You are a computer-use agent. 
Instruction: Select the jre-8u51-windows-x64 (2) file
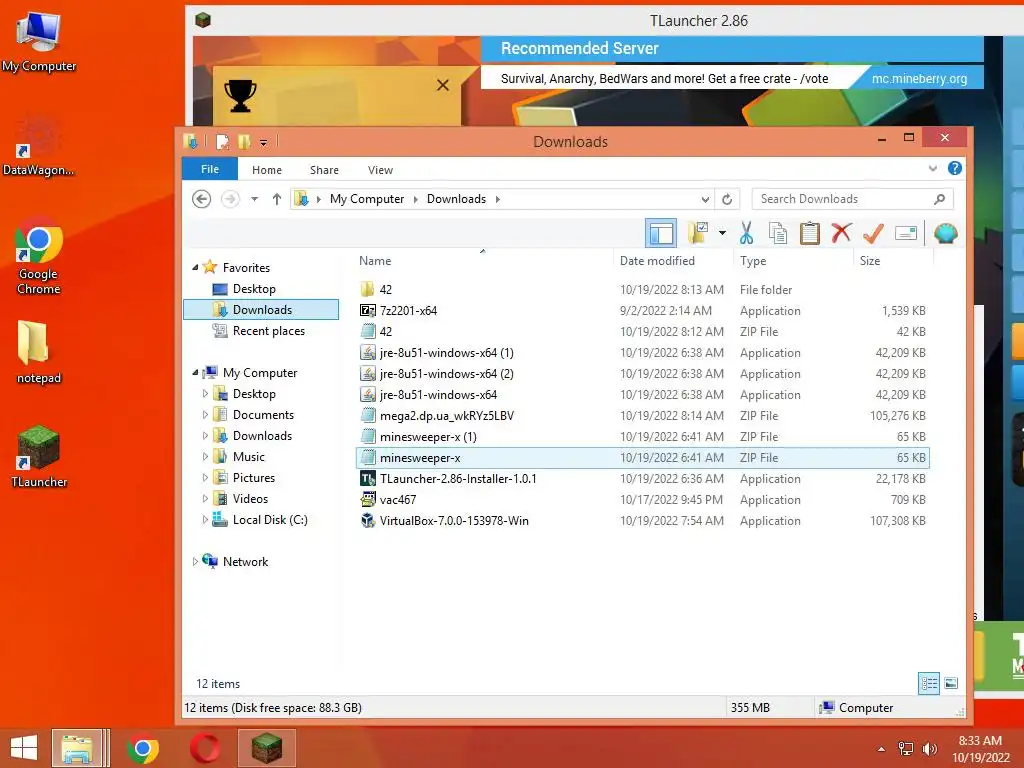coord(643,374)
